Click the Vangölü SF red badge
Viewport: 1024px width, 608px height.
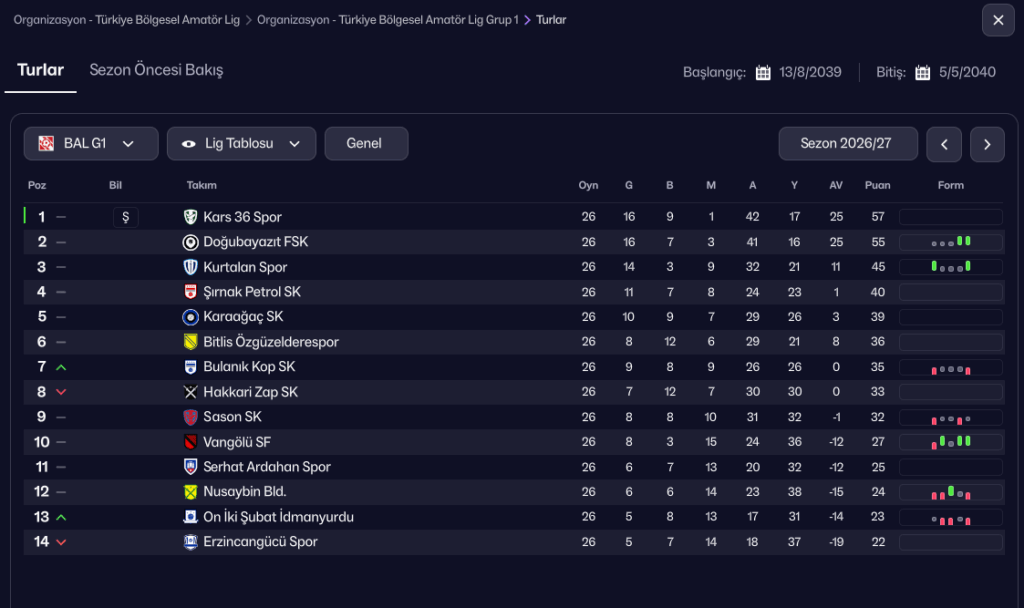coord(190,442)
